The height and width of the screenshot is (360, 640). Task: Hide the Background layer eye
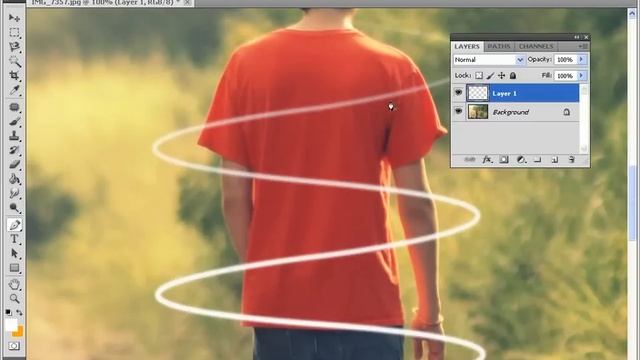tap(458, 111)
